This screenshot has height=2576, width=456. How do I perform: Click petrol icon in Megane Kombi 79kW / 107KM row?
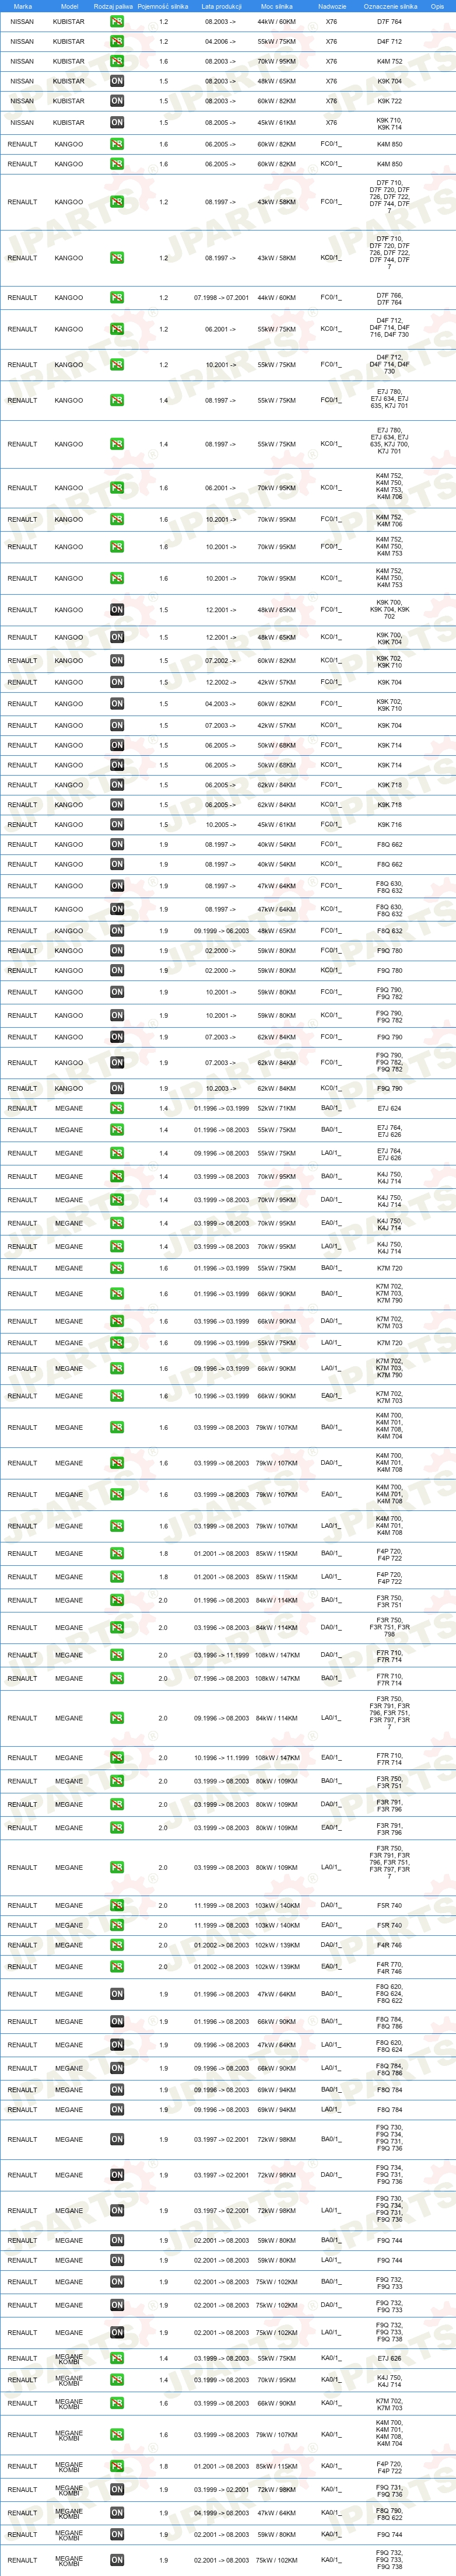(117, 2435)
